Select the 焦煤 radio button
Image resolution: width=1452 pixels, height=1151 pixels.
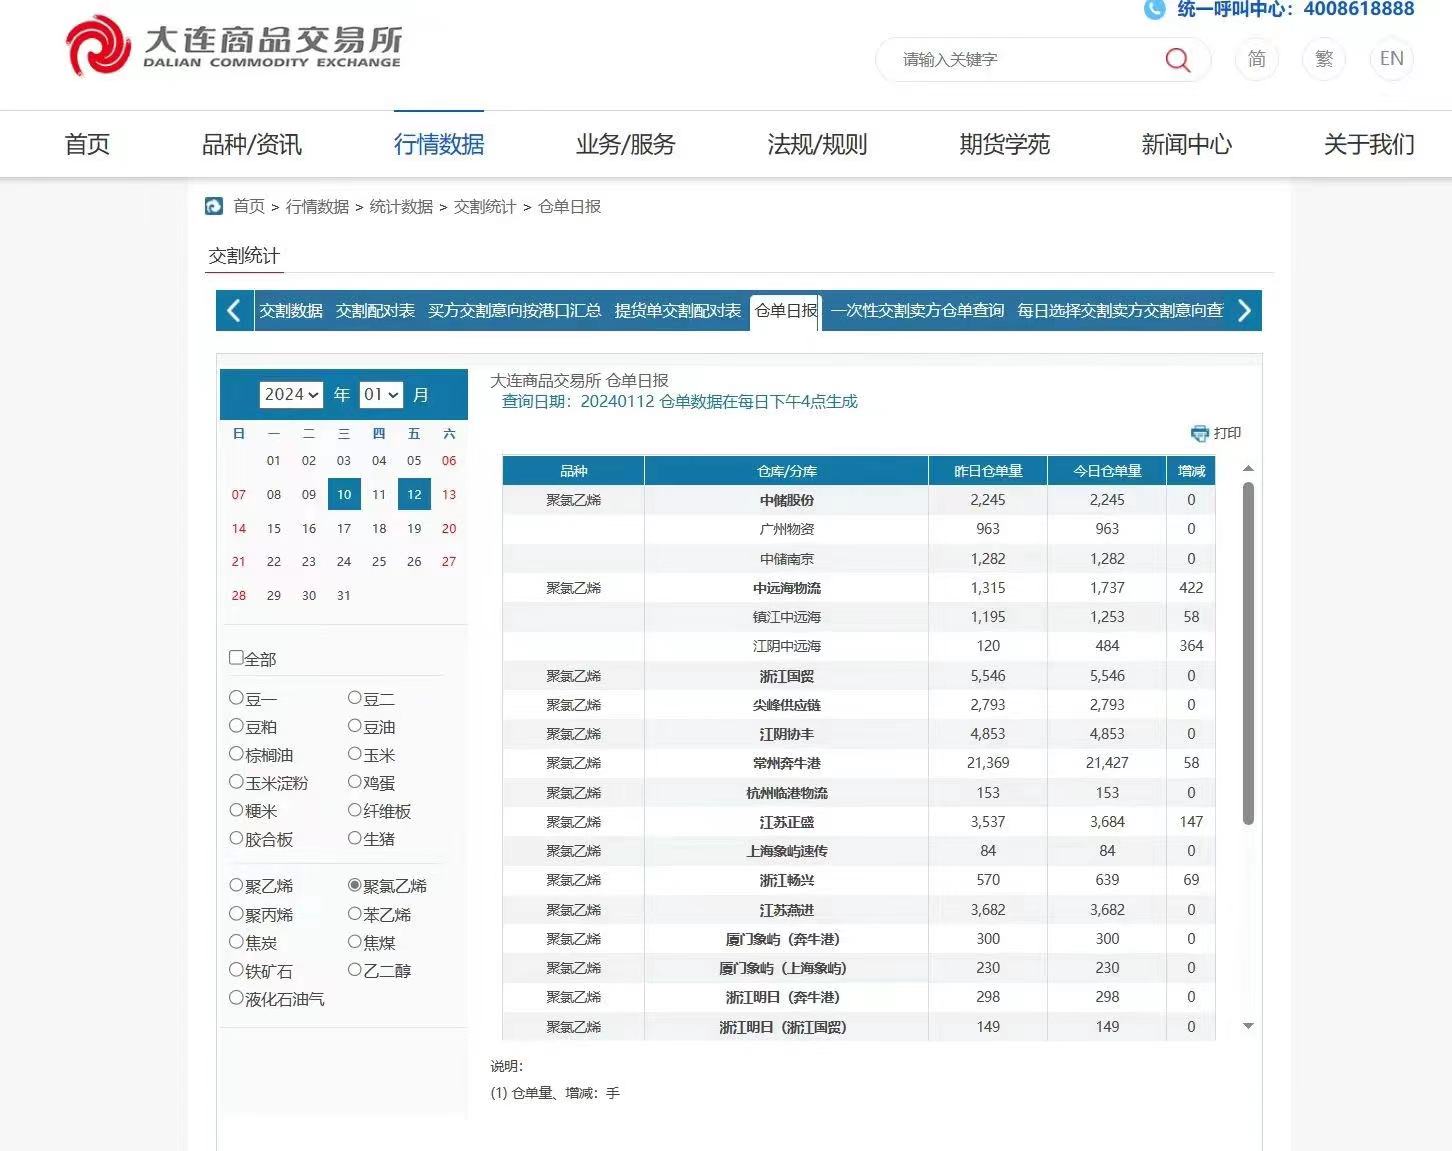[x=354, y=941]
